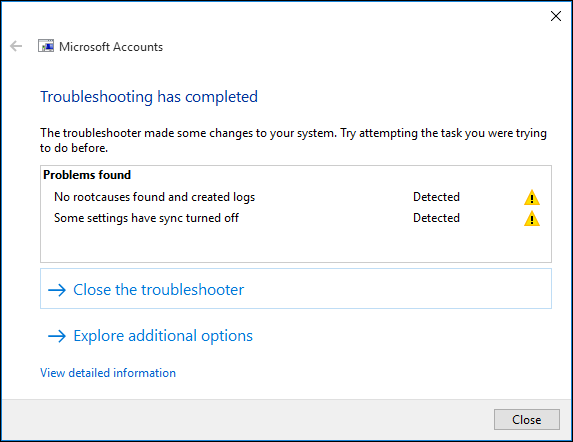Click the back arrow icon

click(x=16, y=46)
